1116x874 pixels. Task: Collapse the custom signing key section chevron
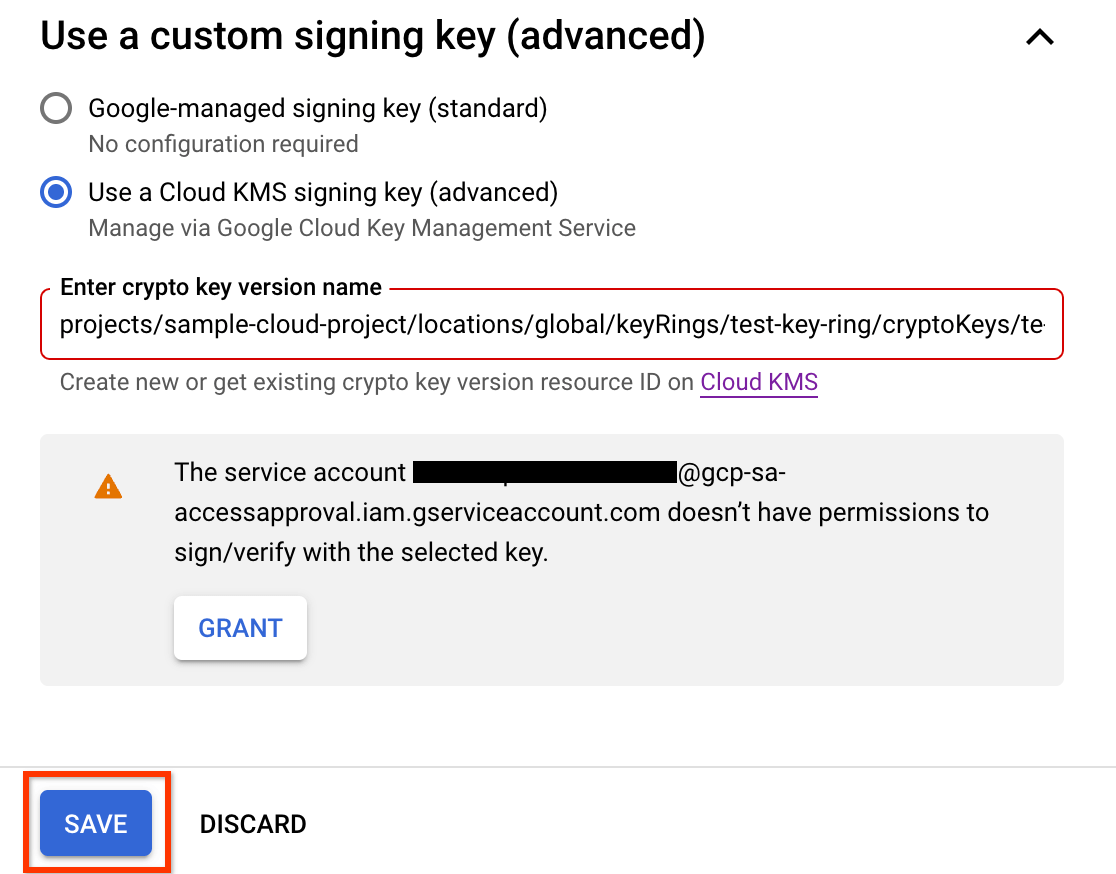tap(1040, 38)
